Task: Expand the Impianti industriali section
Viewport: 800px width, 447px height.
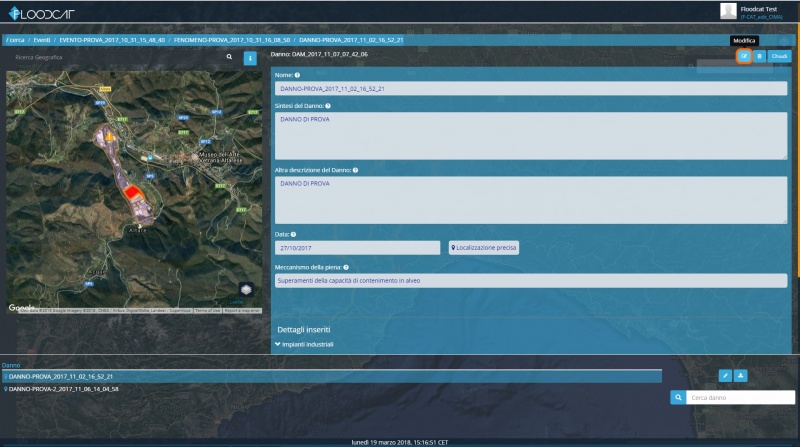Action: click(x=304, y=344)
